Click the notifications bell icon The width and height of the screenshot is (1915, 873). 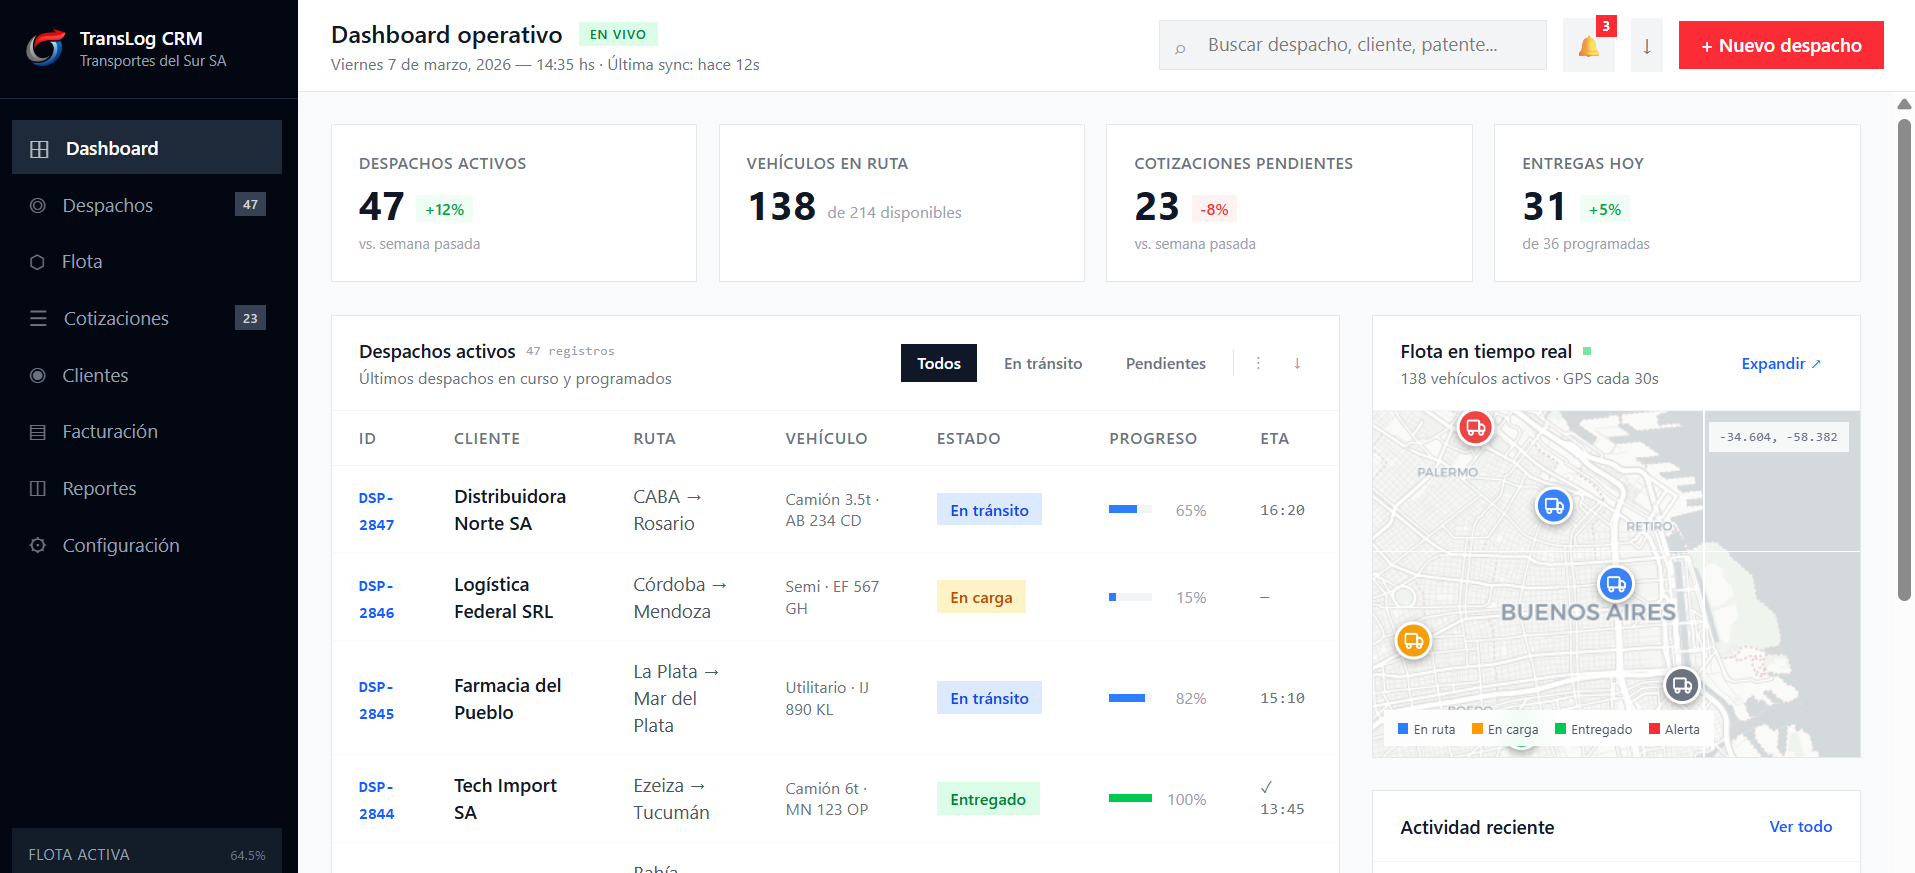[1588, 46]
